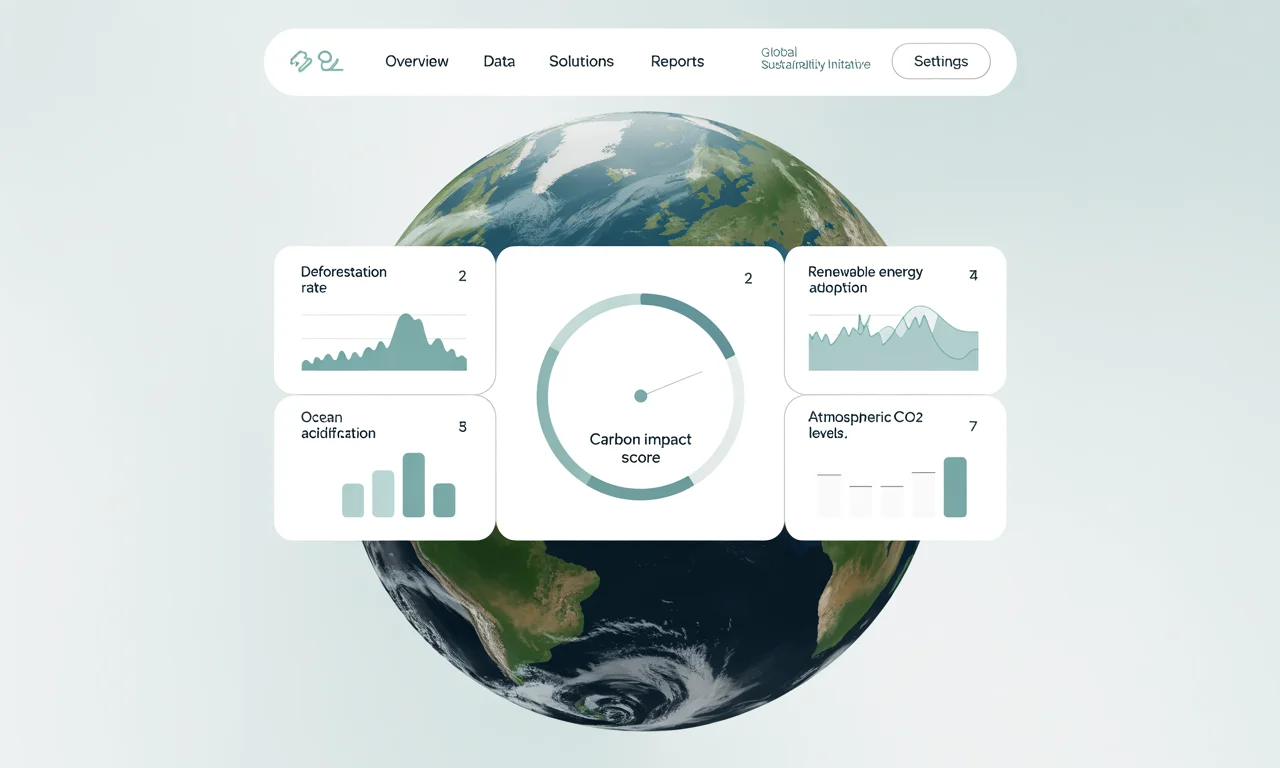1280x768 pixels.
Task: Select the Renewable energy adoption chart
Action: point(893,342)
